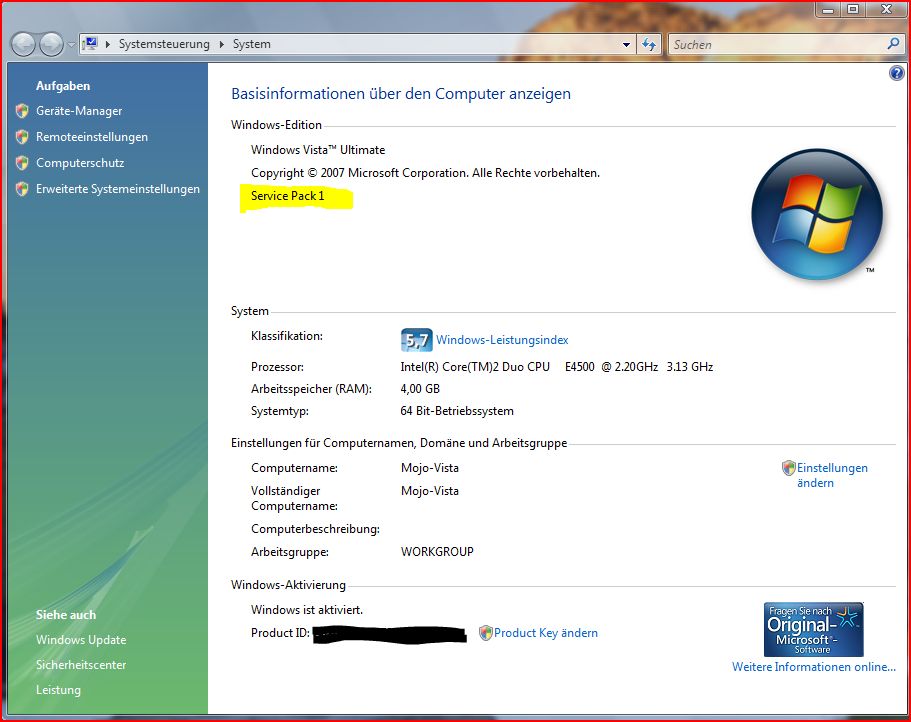The image size is (911, 722).
Task: Click the magnifier search icon
Action: [894, 44]
